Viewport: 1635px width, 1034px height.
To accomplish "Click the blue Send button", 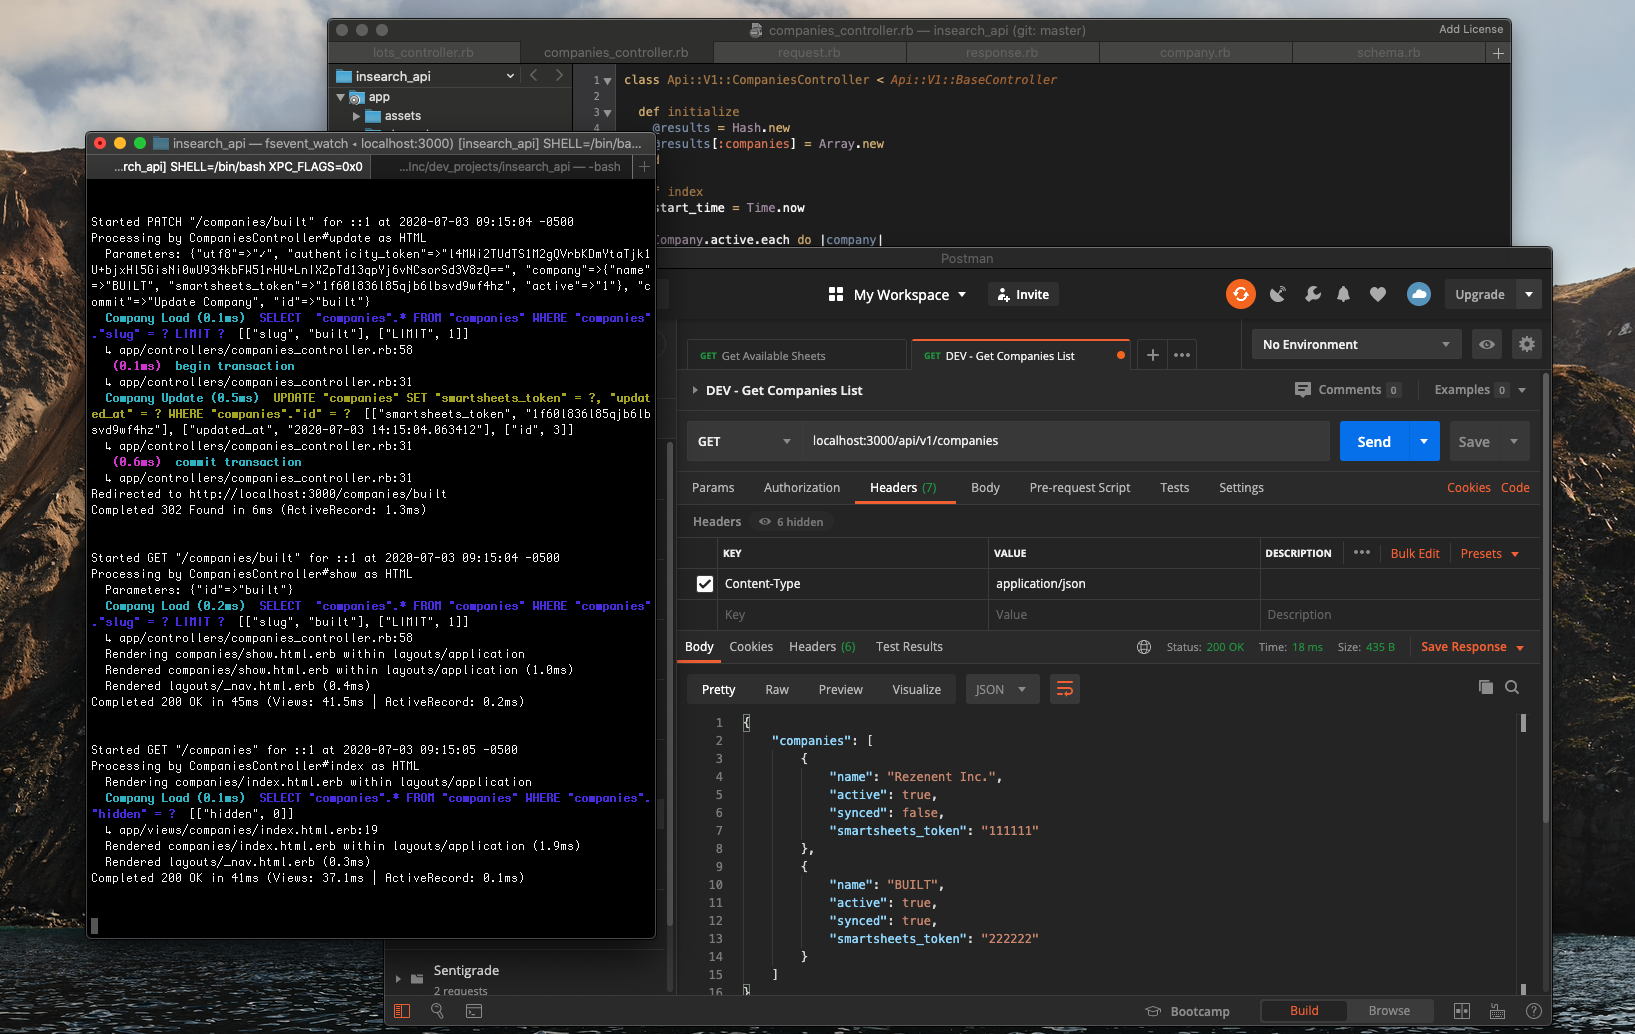I will pyautogui.click(x=1373, y=441).
